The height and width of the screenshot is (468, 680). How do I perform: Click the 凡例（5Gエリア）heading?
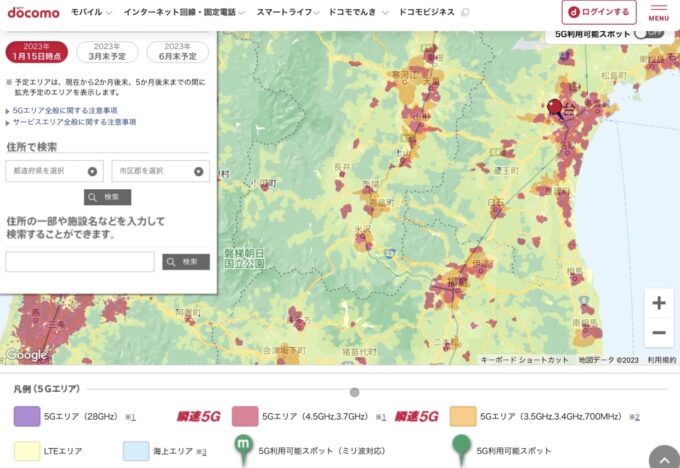47,389
